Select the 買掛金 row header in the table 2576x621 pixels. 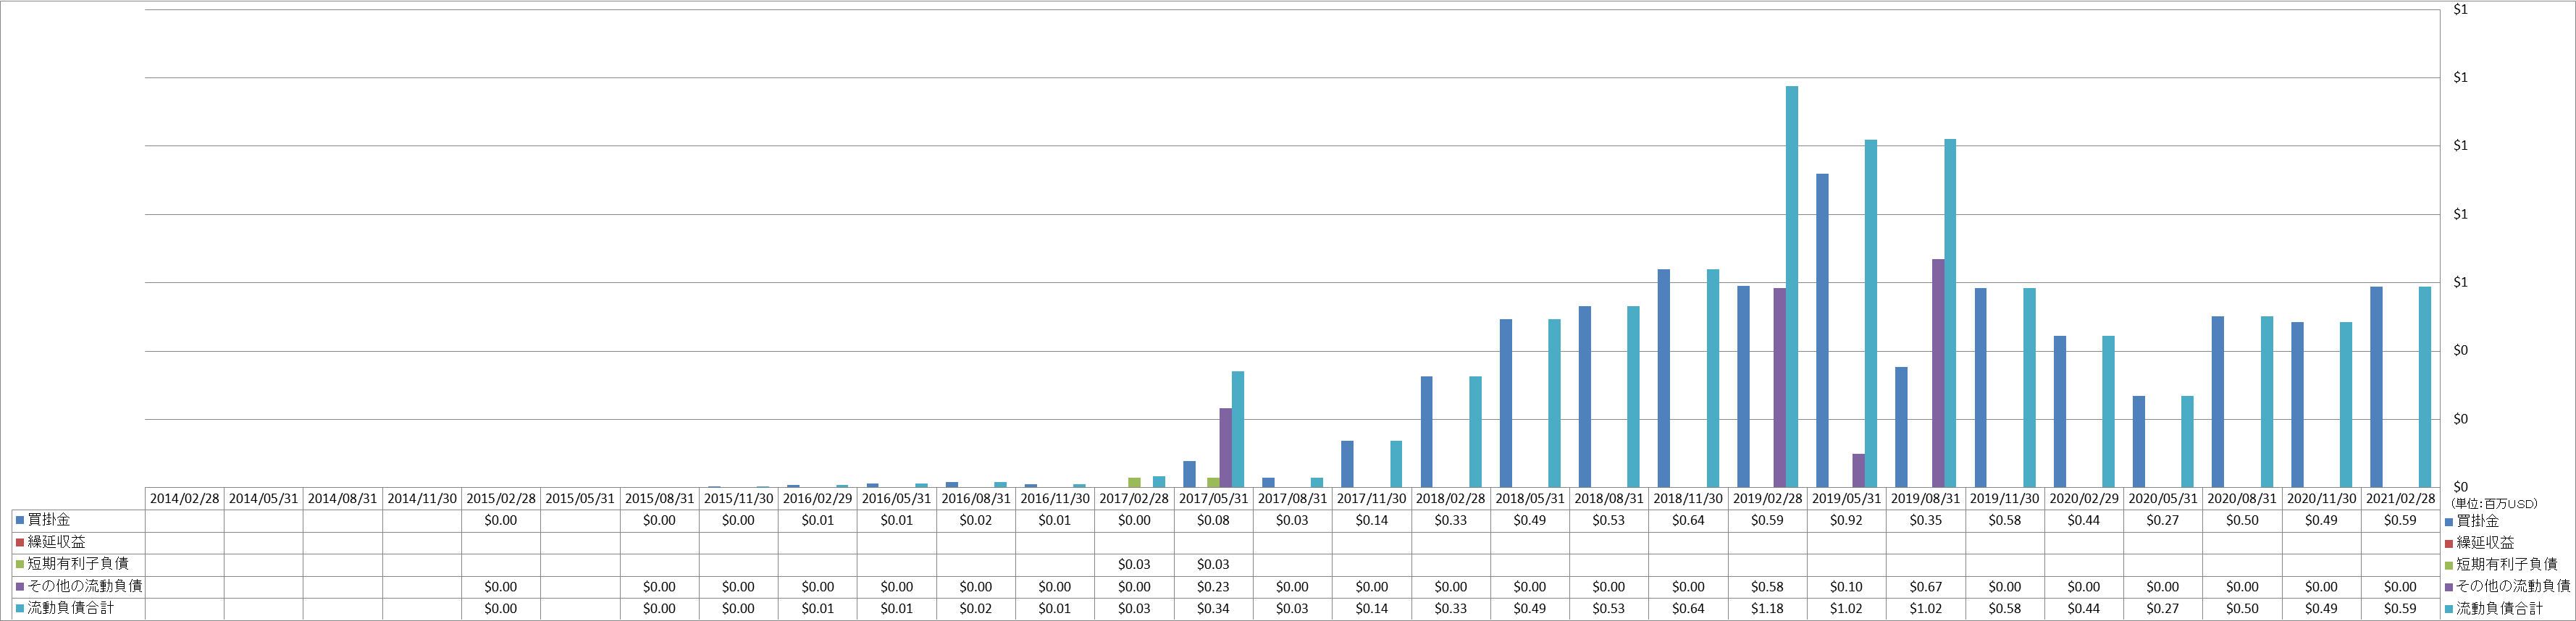point(78,521)
